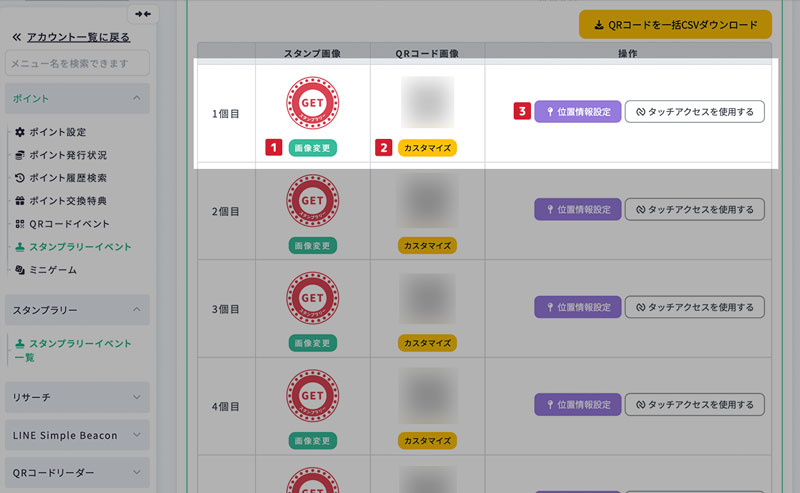Open ポイント交換特典 in the sidebar
This screenshot has height=493, width=800.
tap(67, 201)
